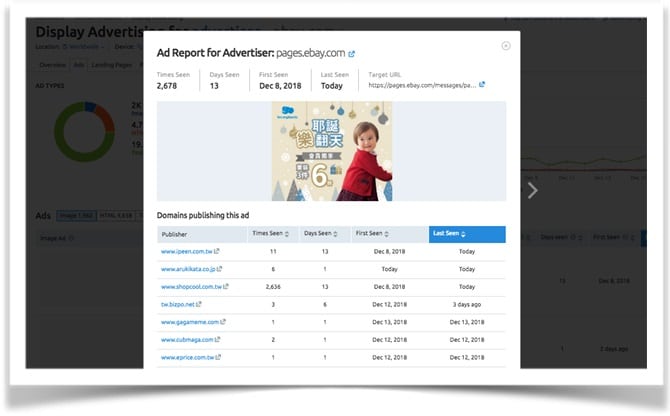Click the Target URL https://pages.ebay.com link text
Image resolution: width=670 pixels, height=416 pixels.
(422, 85)
